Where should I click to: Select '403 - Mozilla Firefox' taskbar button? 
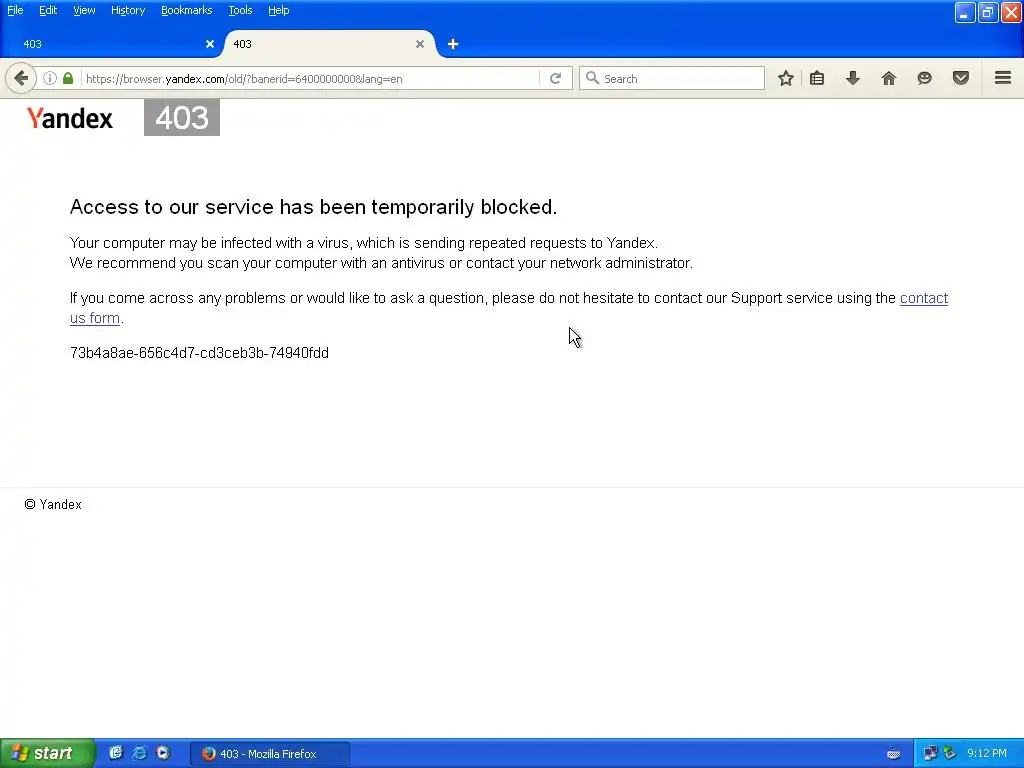pos(270,754)
